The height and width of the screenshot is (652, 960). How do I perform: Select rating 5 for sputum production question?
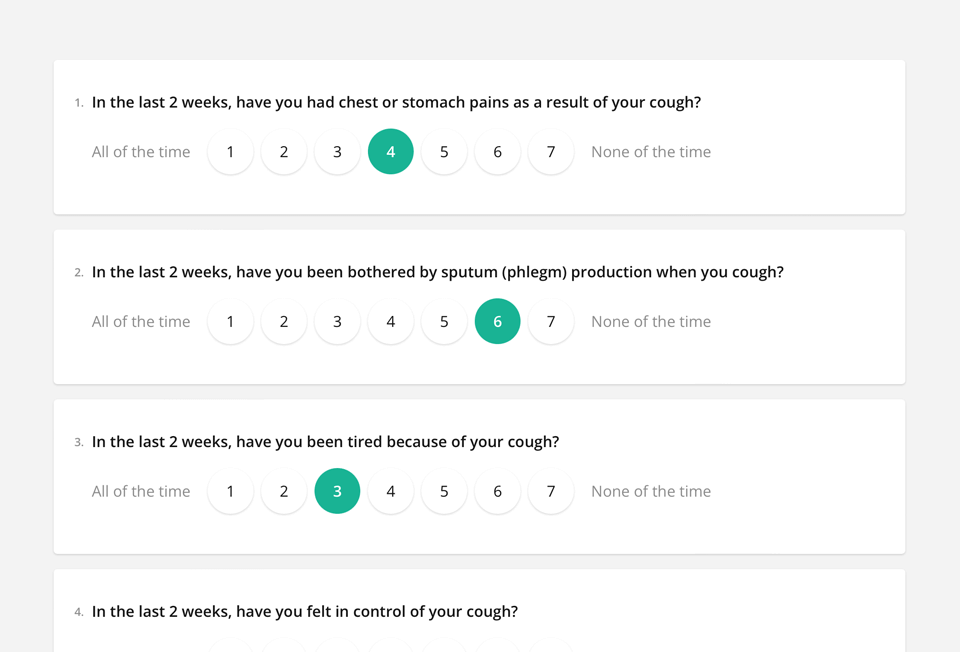(x=444, y=322)
